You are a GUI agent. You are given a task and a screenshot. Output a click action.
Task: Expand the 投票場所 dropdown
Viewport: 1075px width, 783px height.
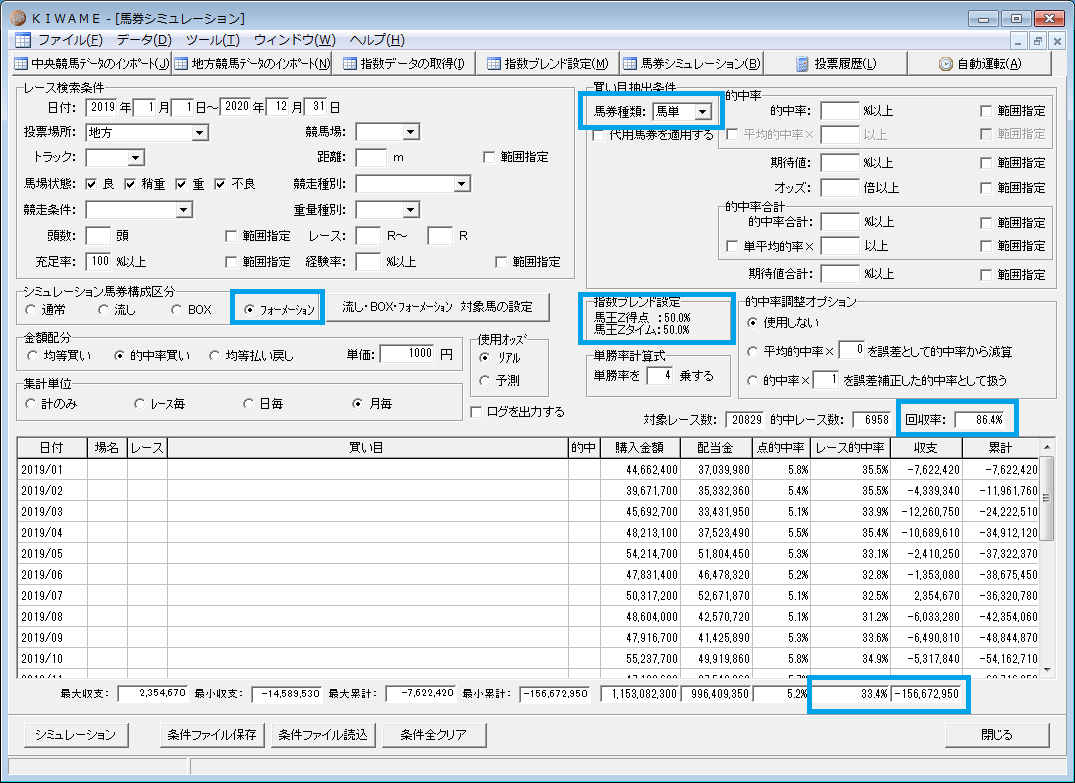[x=200, y=132]
